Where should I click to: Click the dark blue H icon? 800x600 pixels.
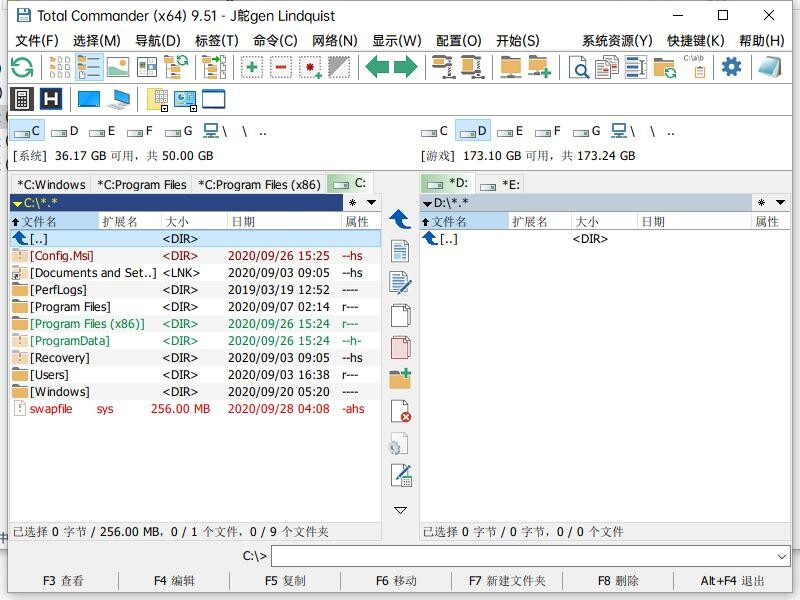51,99
